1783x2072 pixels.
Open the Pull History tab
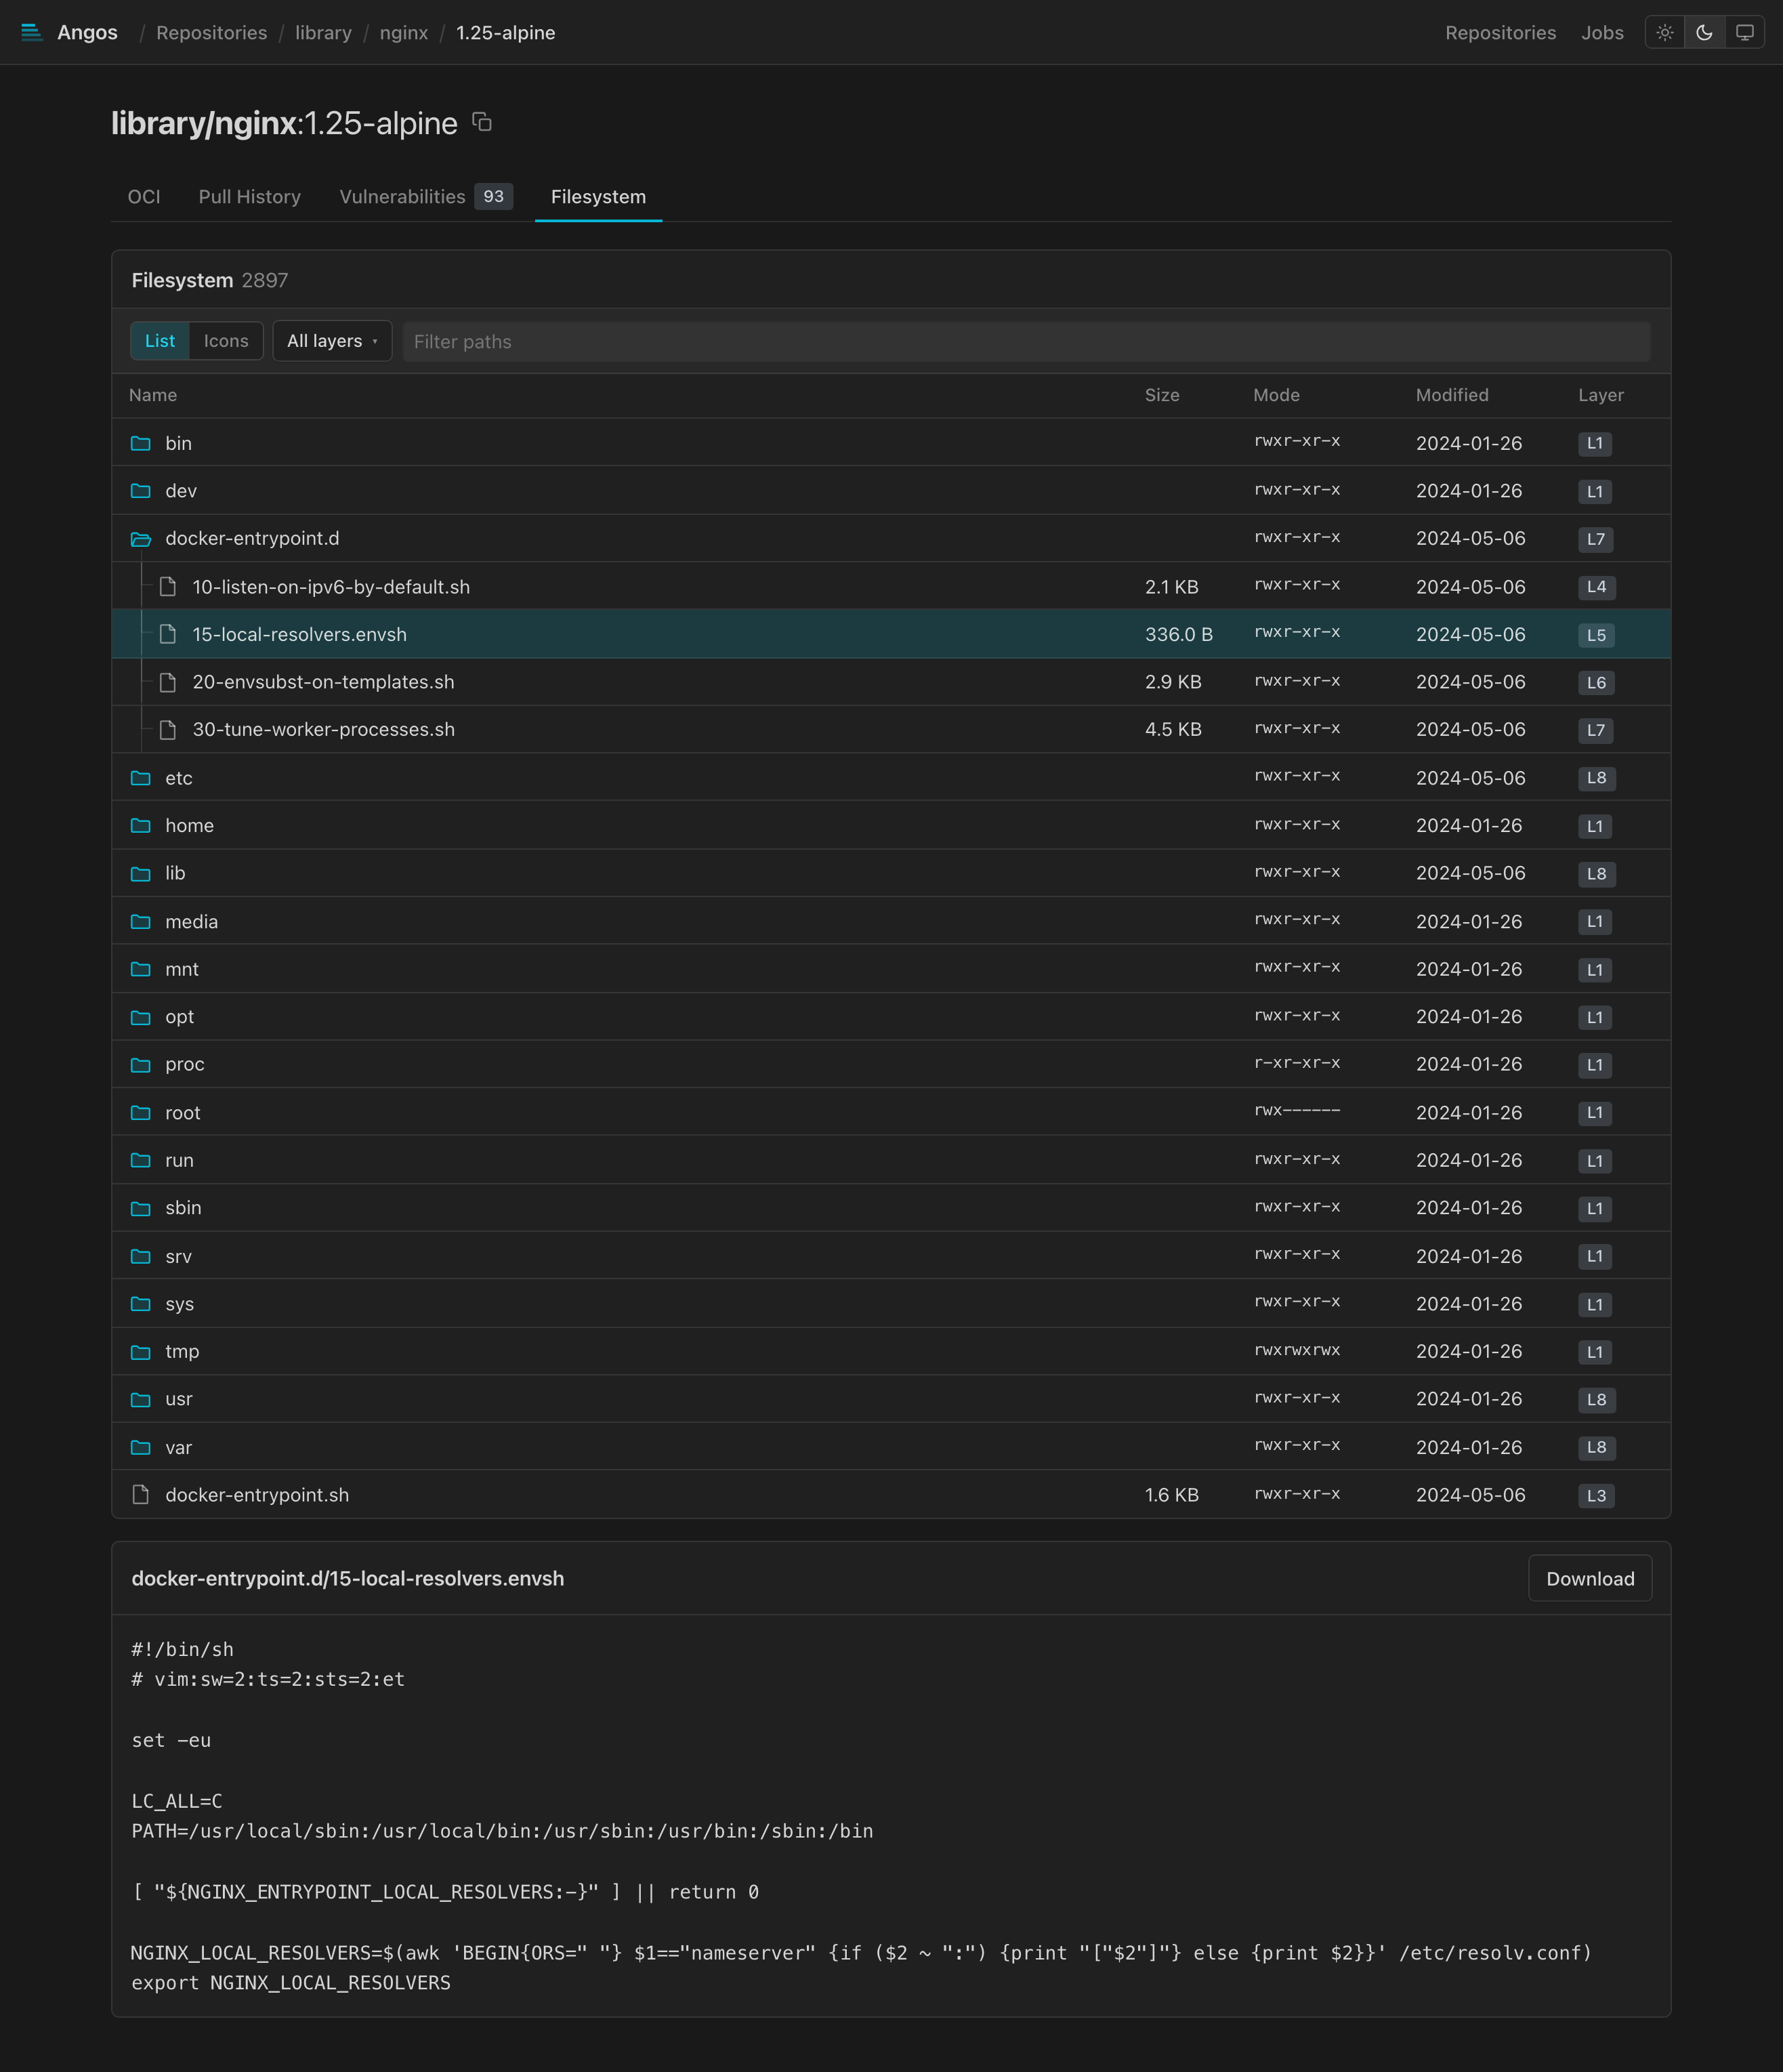pyautogui.click(x=250, y=197)
